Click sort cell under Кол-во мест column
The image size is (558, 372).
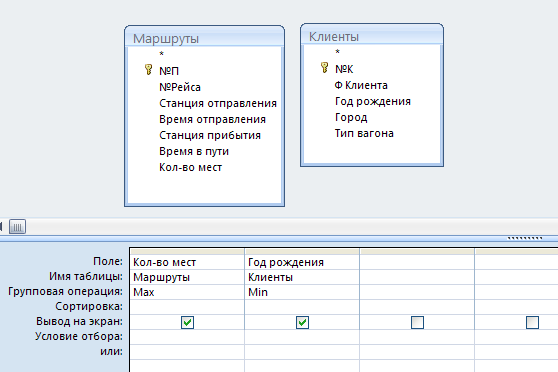(x=187, y=307)
